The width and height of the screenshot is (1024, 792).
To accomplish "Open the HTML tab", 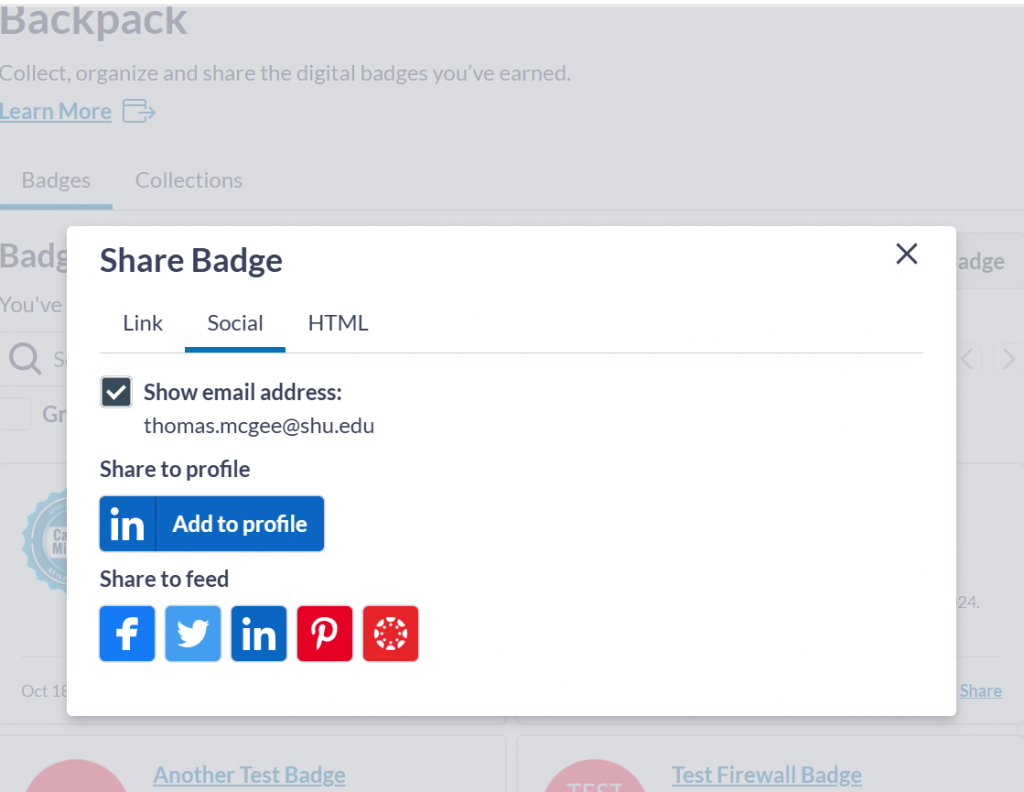I will [338, 323].
